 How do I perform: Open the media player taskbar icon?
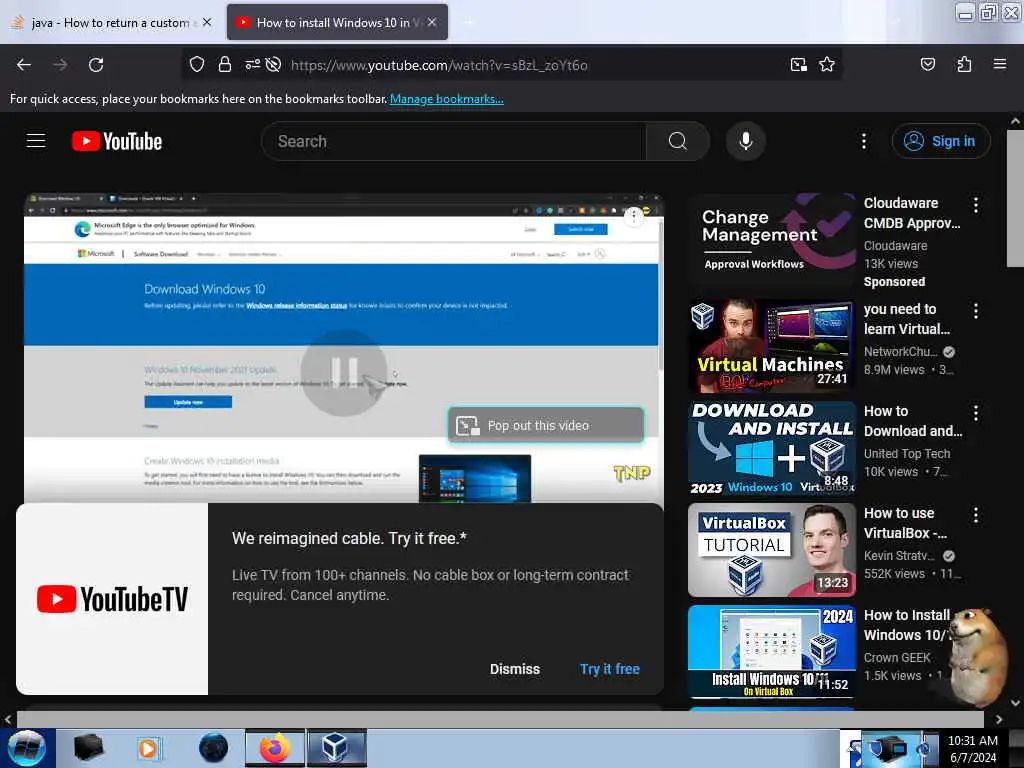coord(148,748)
